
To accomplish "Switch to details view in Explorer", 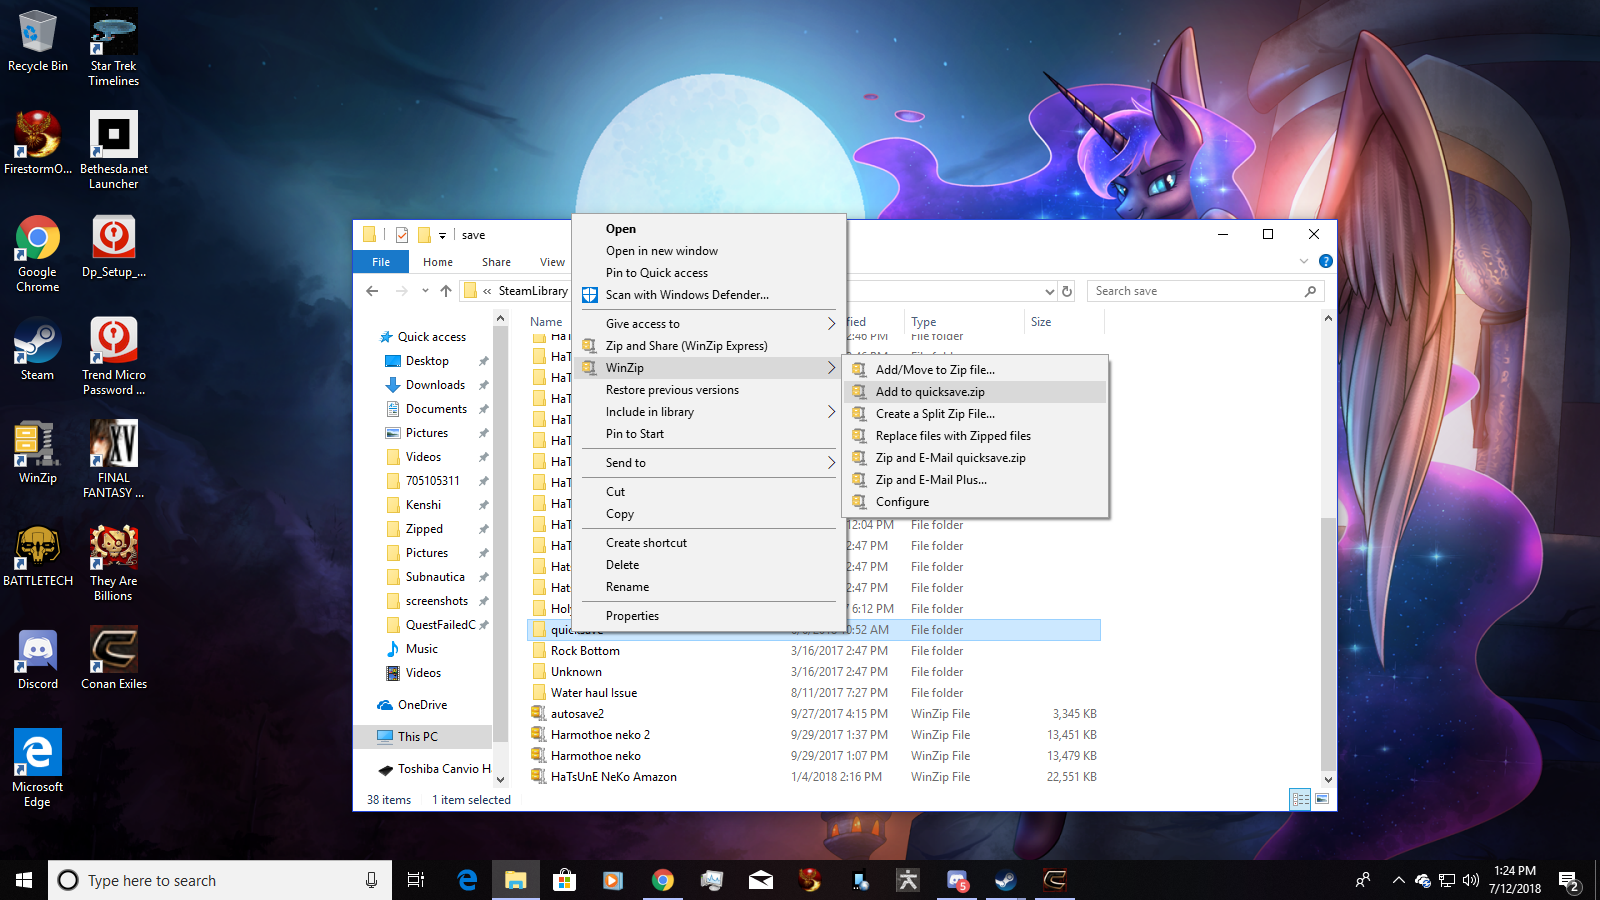I will click(1300, 799).
